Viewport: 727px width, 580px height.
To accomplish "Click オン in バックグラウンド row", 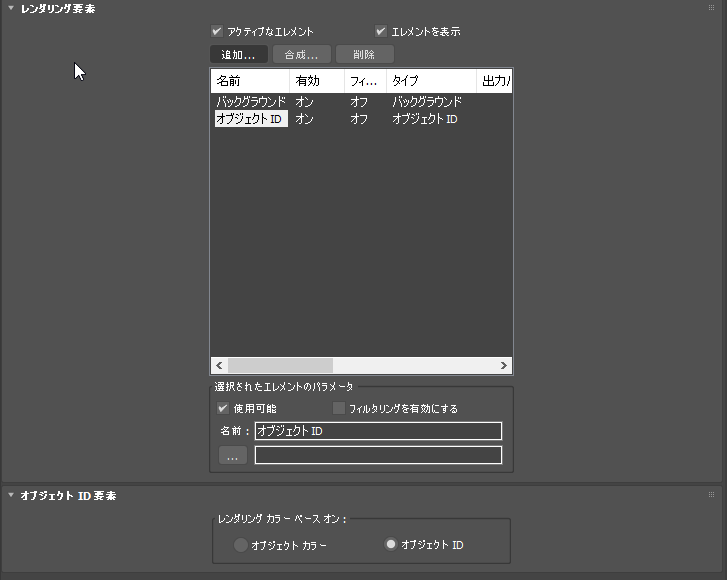I will (304, 102).
